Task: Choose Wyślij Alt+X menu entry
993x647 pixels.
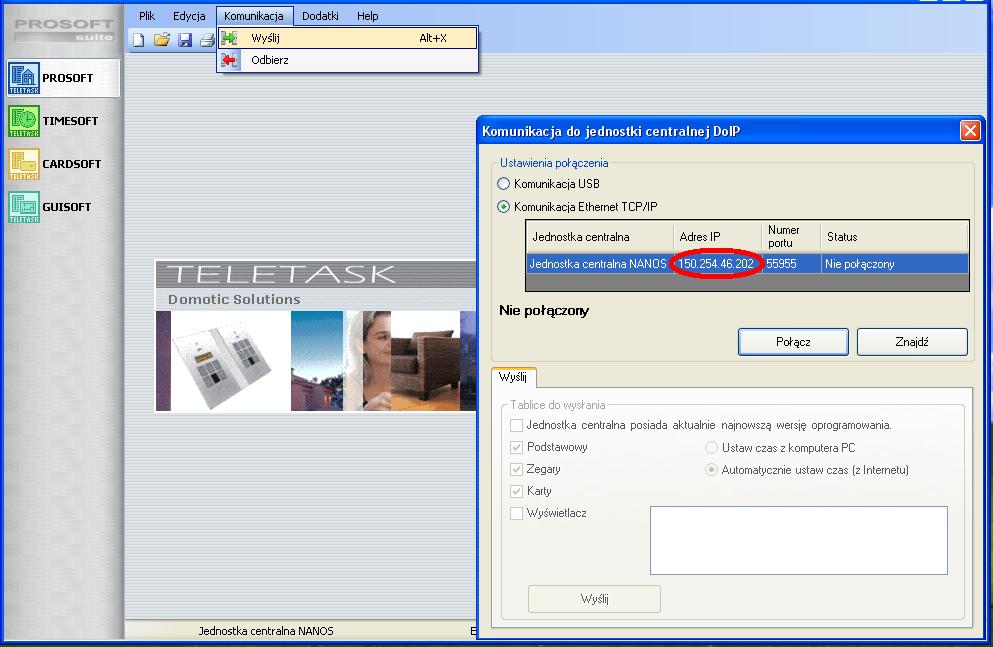Action: (x=348, y=38)
